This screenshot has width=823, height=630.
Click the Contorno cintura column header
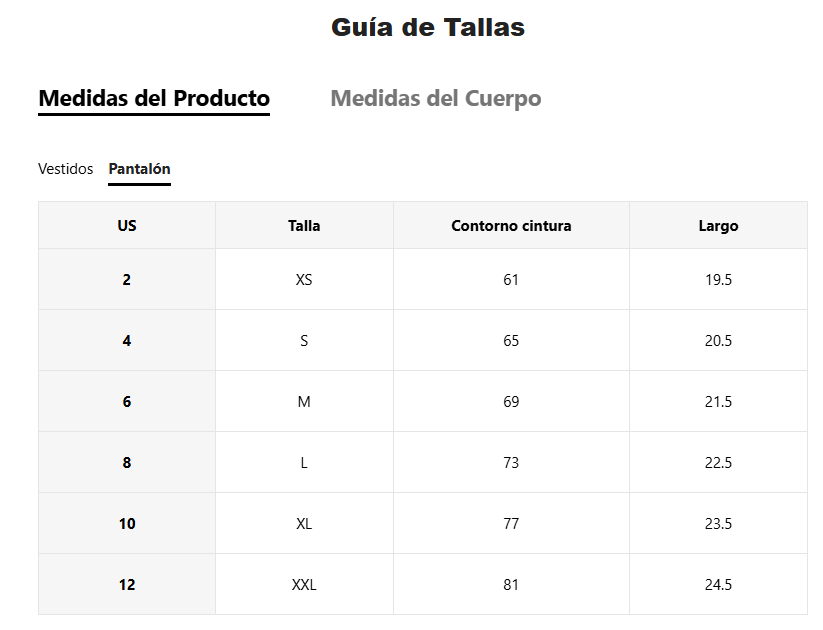(511, 225)
